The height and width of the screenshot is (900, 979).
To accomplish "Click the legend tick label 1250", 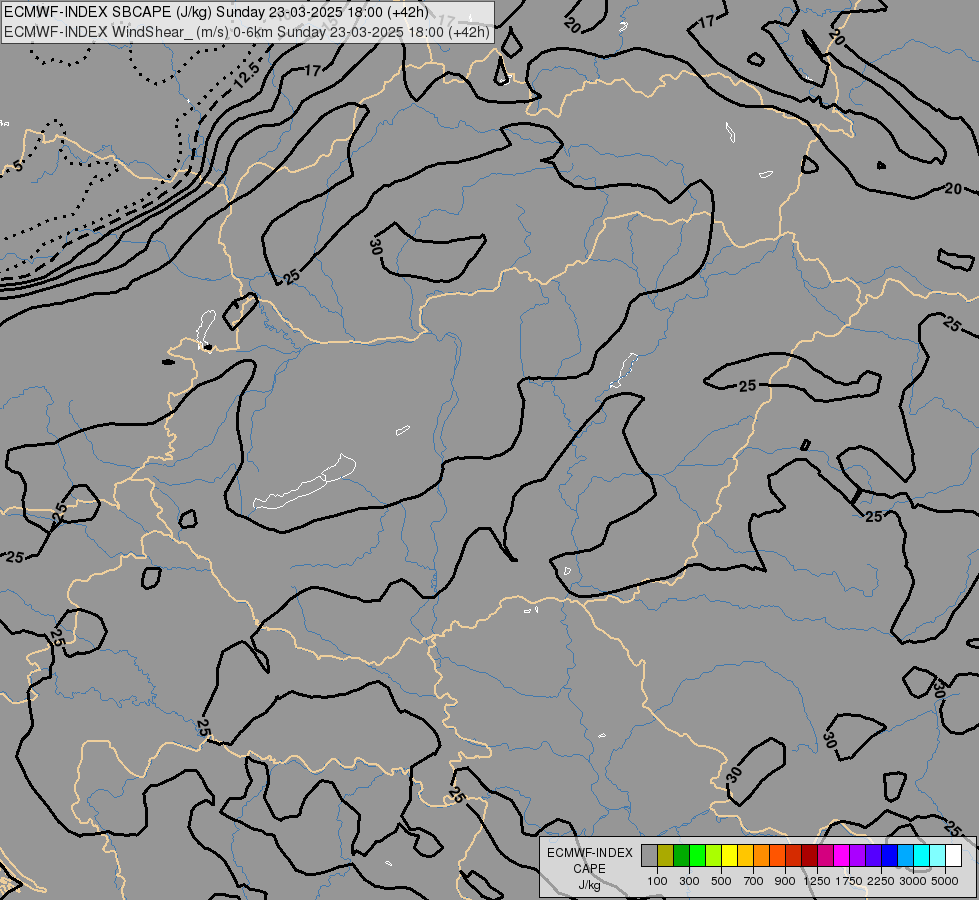I will point(817,881).
